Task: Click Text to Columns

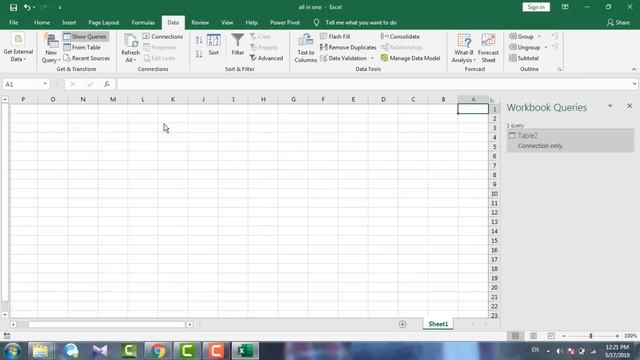Action: [306, 48]
